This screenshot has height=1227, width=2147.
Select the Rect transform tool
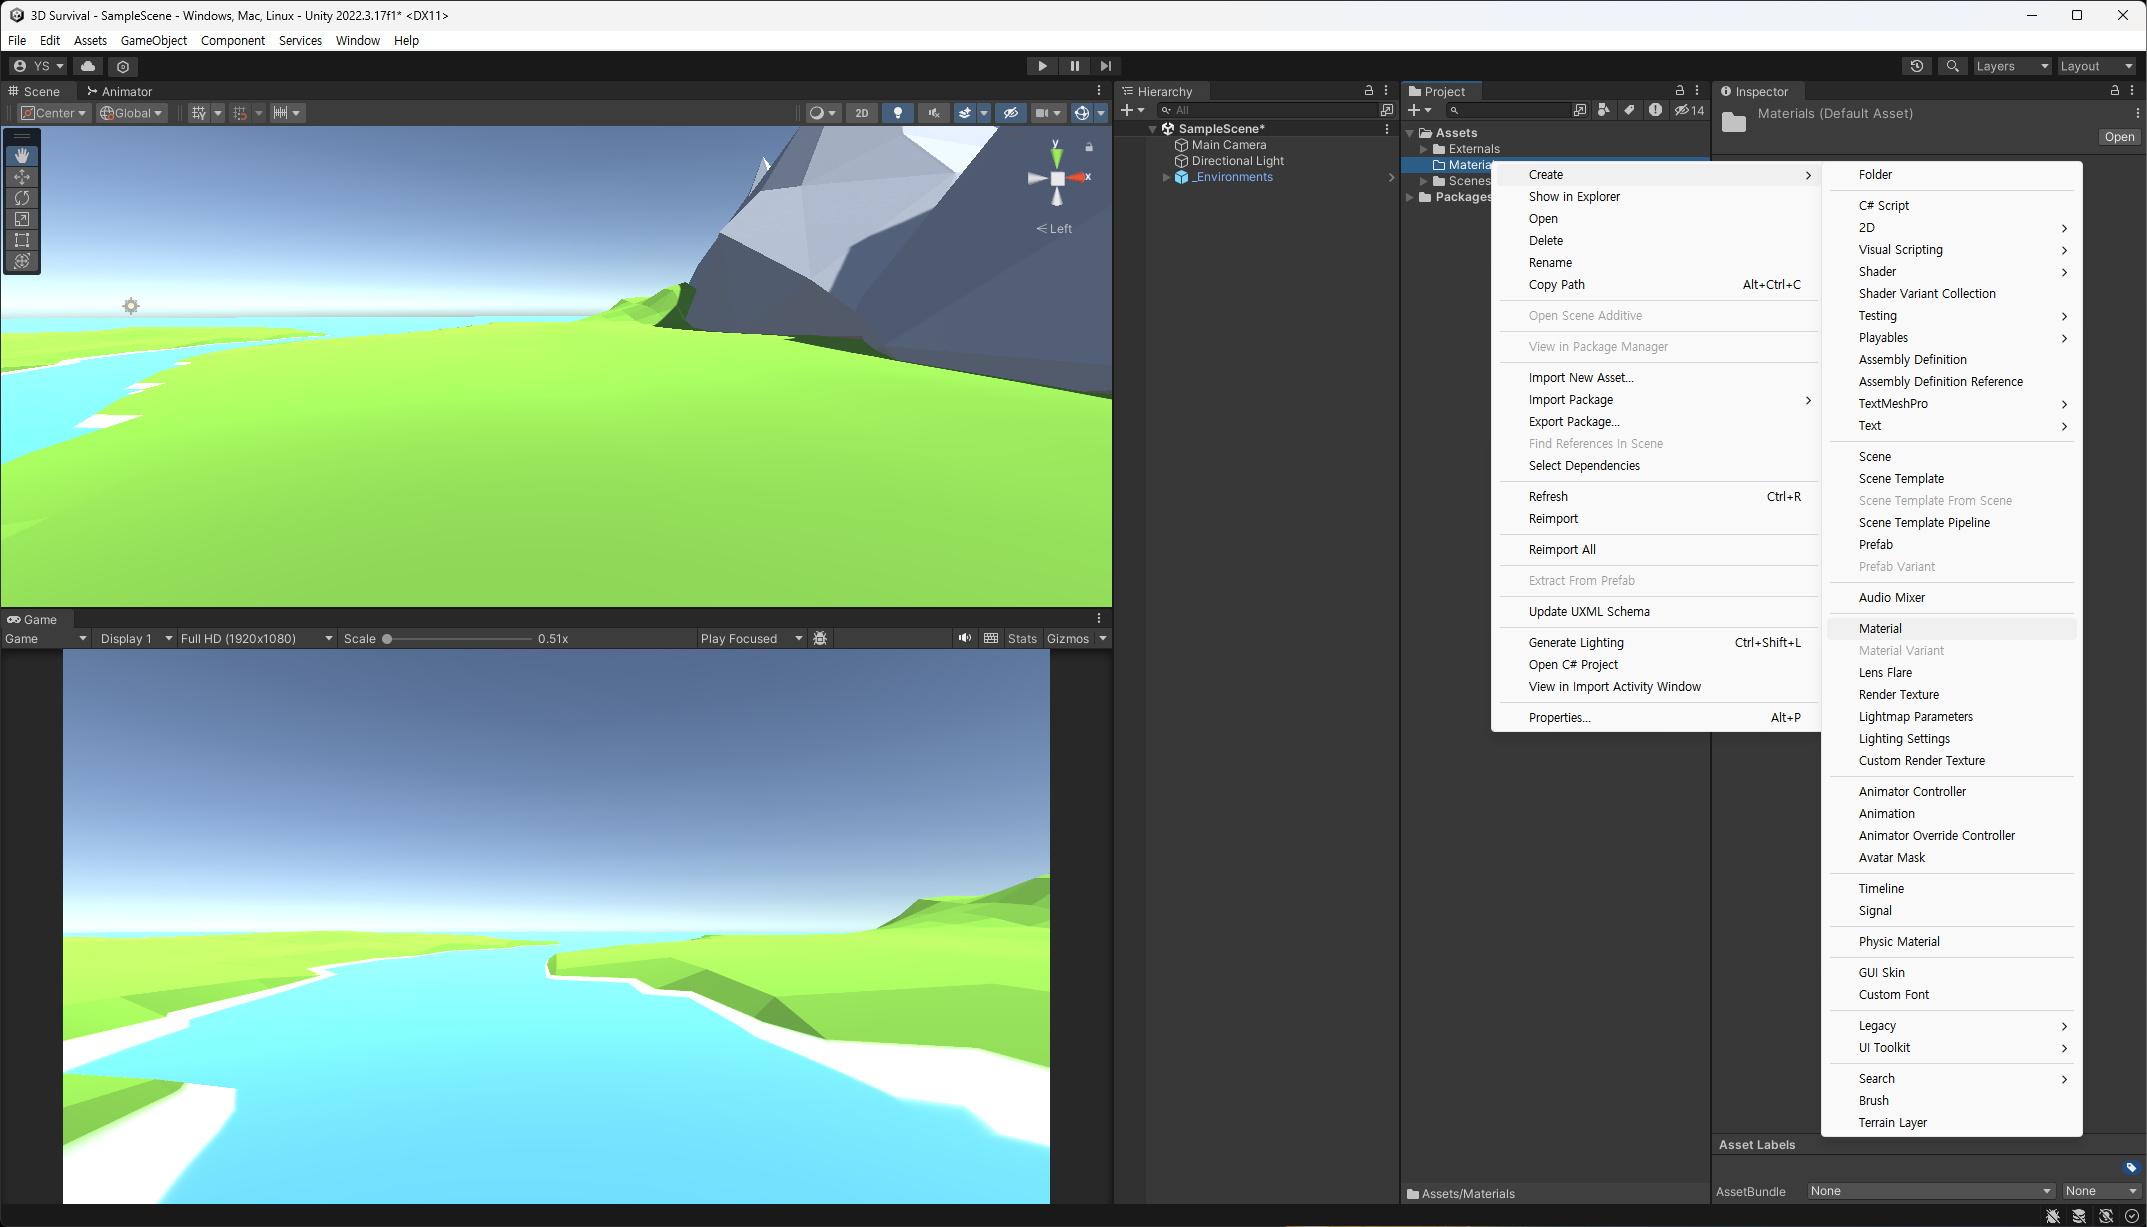22,240
